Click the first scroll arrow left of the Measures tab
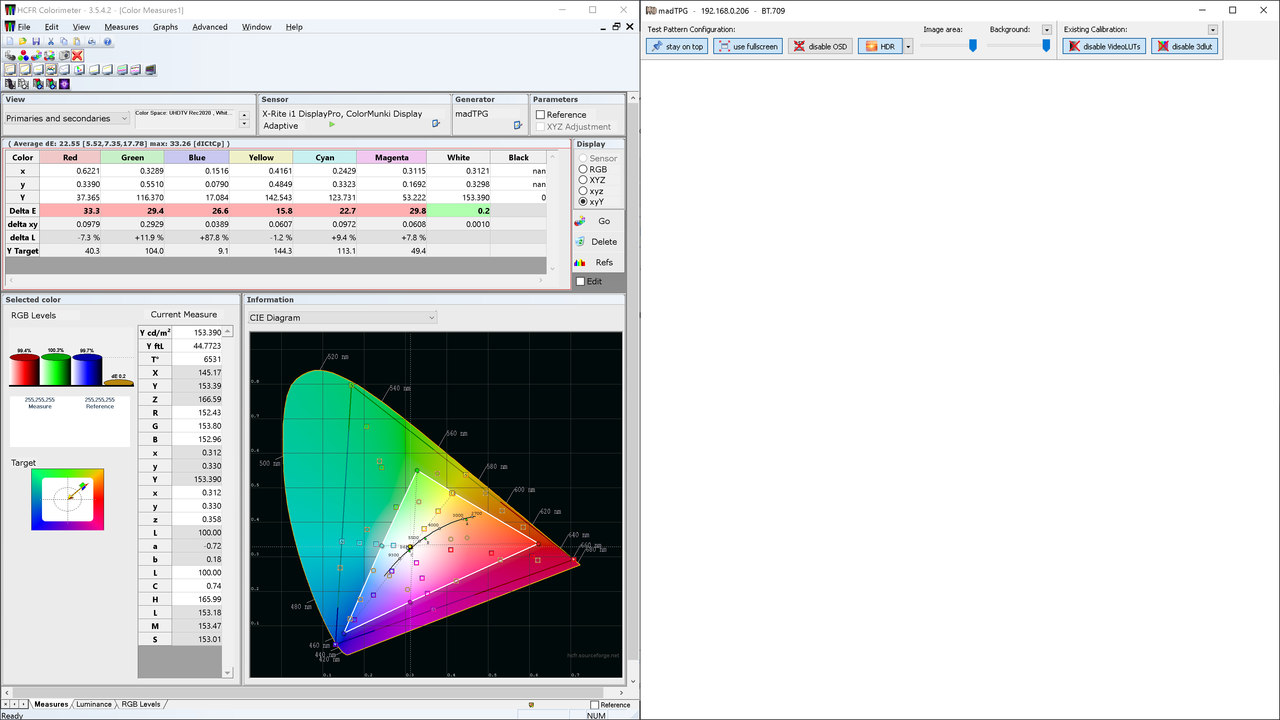1280x720 pixels. coord(5,704)
